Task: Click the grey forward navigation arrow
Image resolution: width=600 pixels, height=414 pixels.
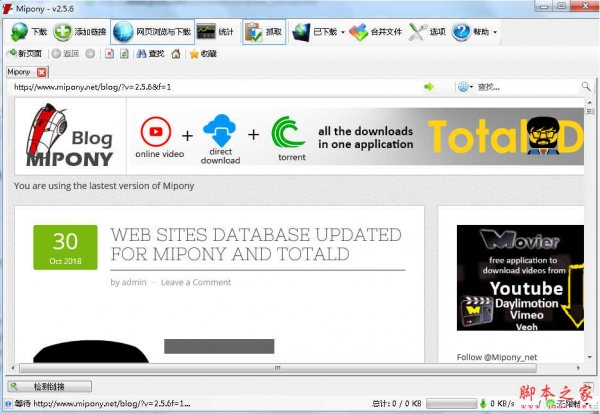Action: (x=90, y=54)
